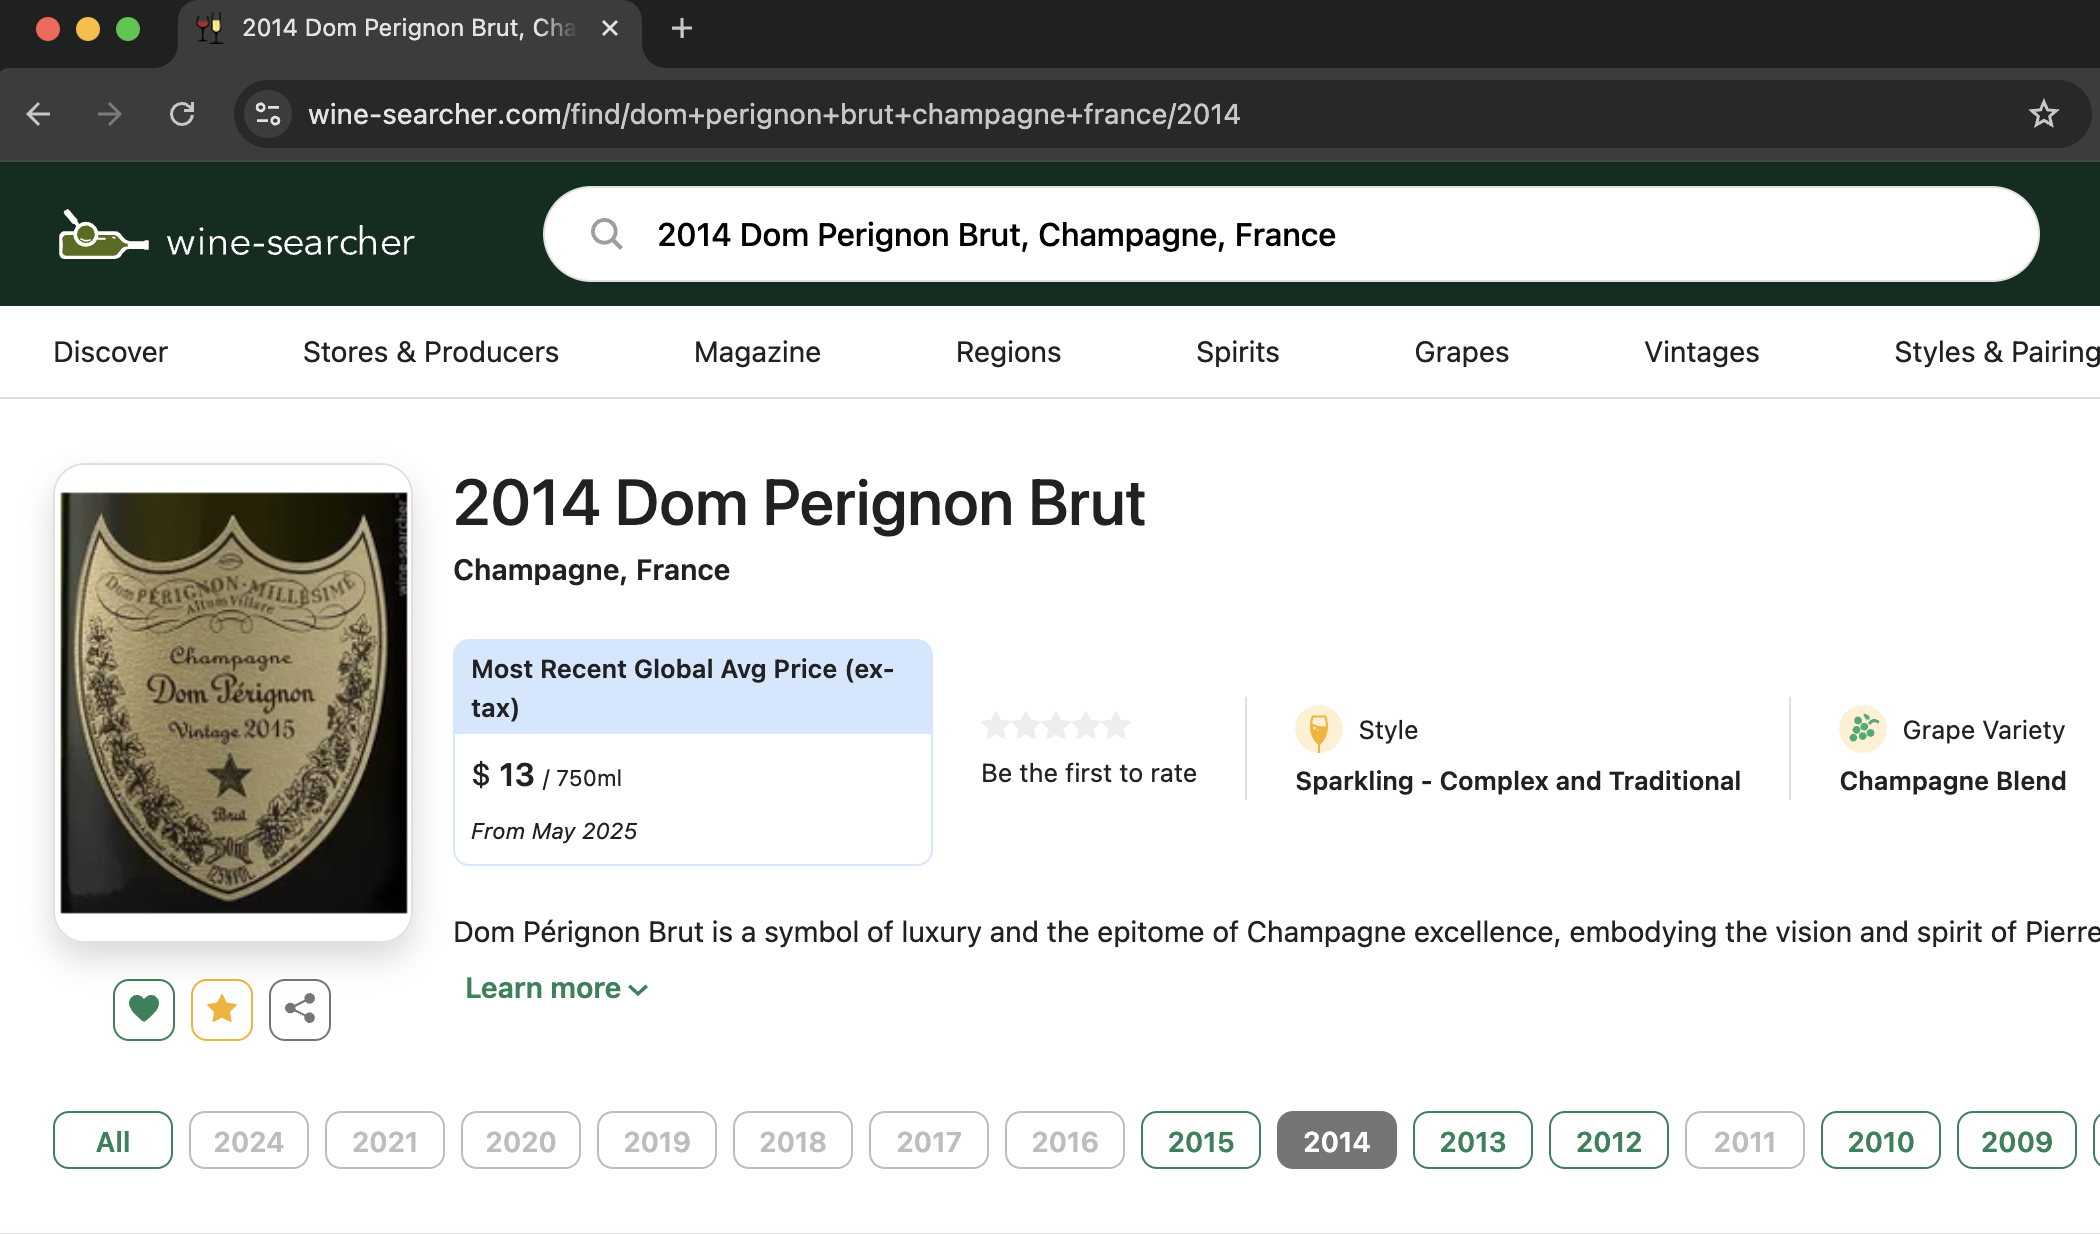Click the gold star rating button

coord(222,1009)
